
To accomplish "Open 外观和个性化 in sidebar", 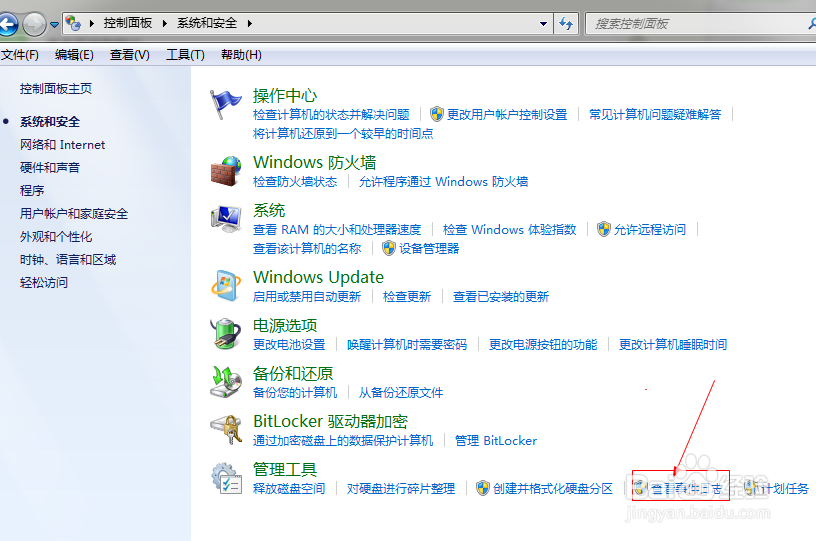I will [56, 237].
